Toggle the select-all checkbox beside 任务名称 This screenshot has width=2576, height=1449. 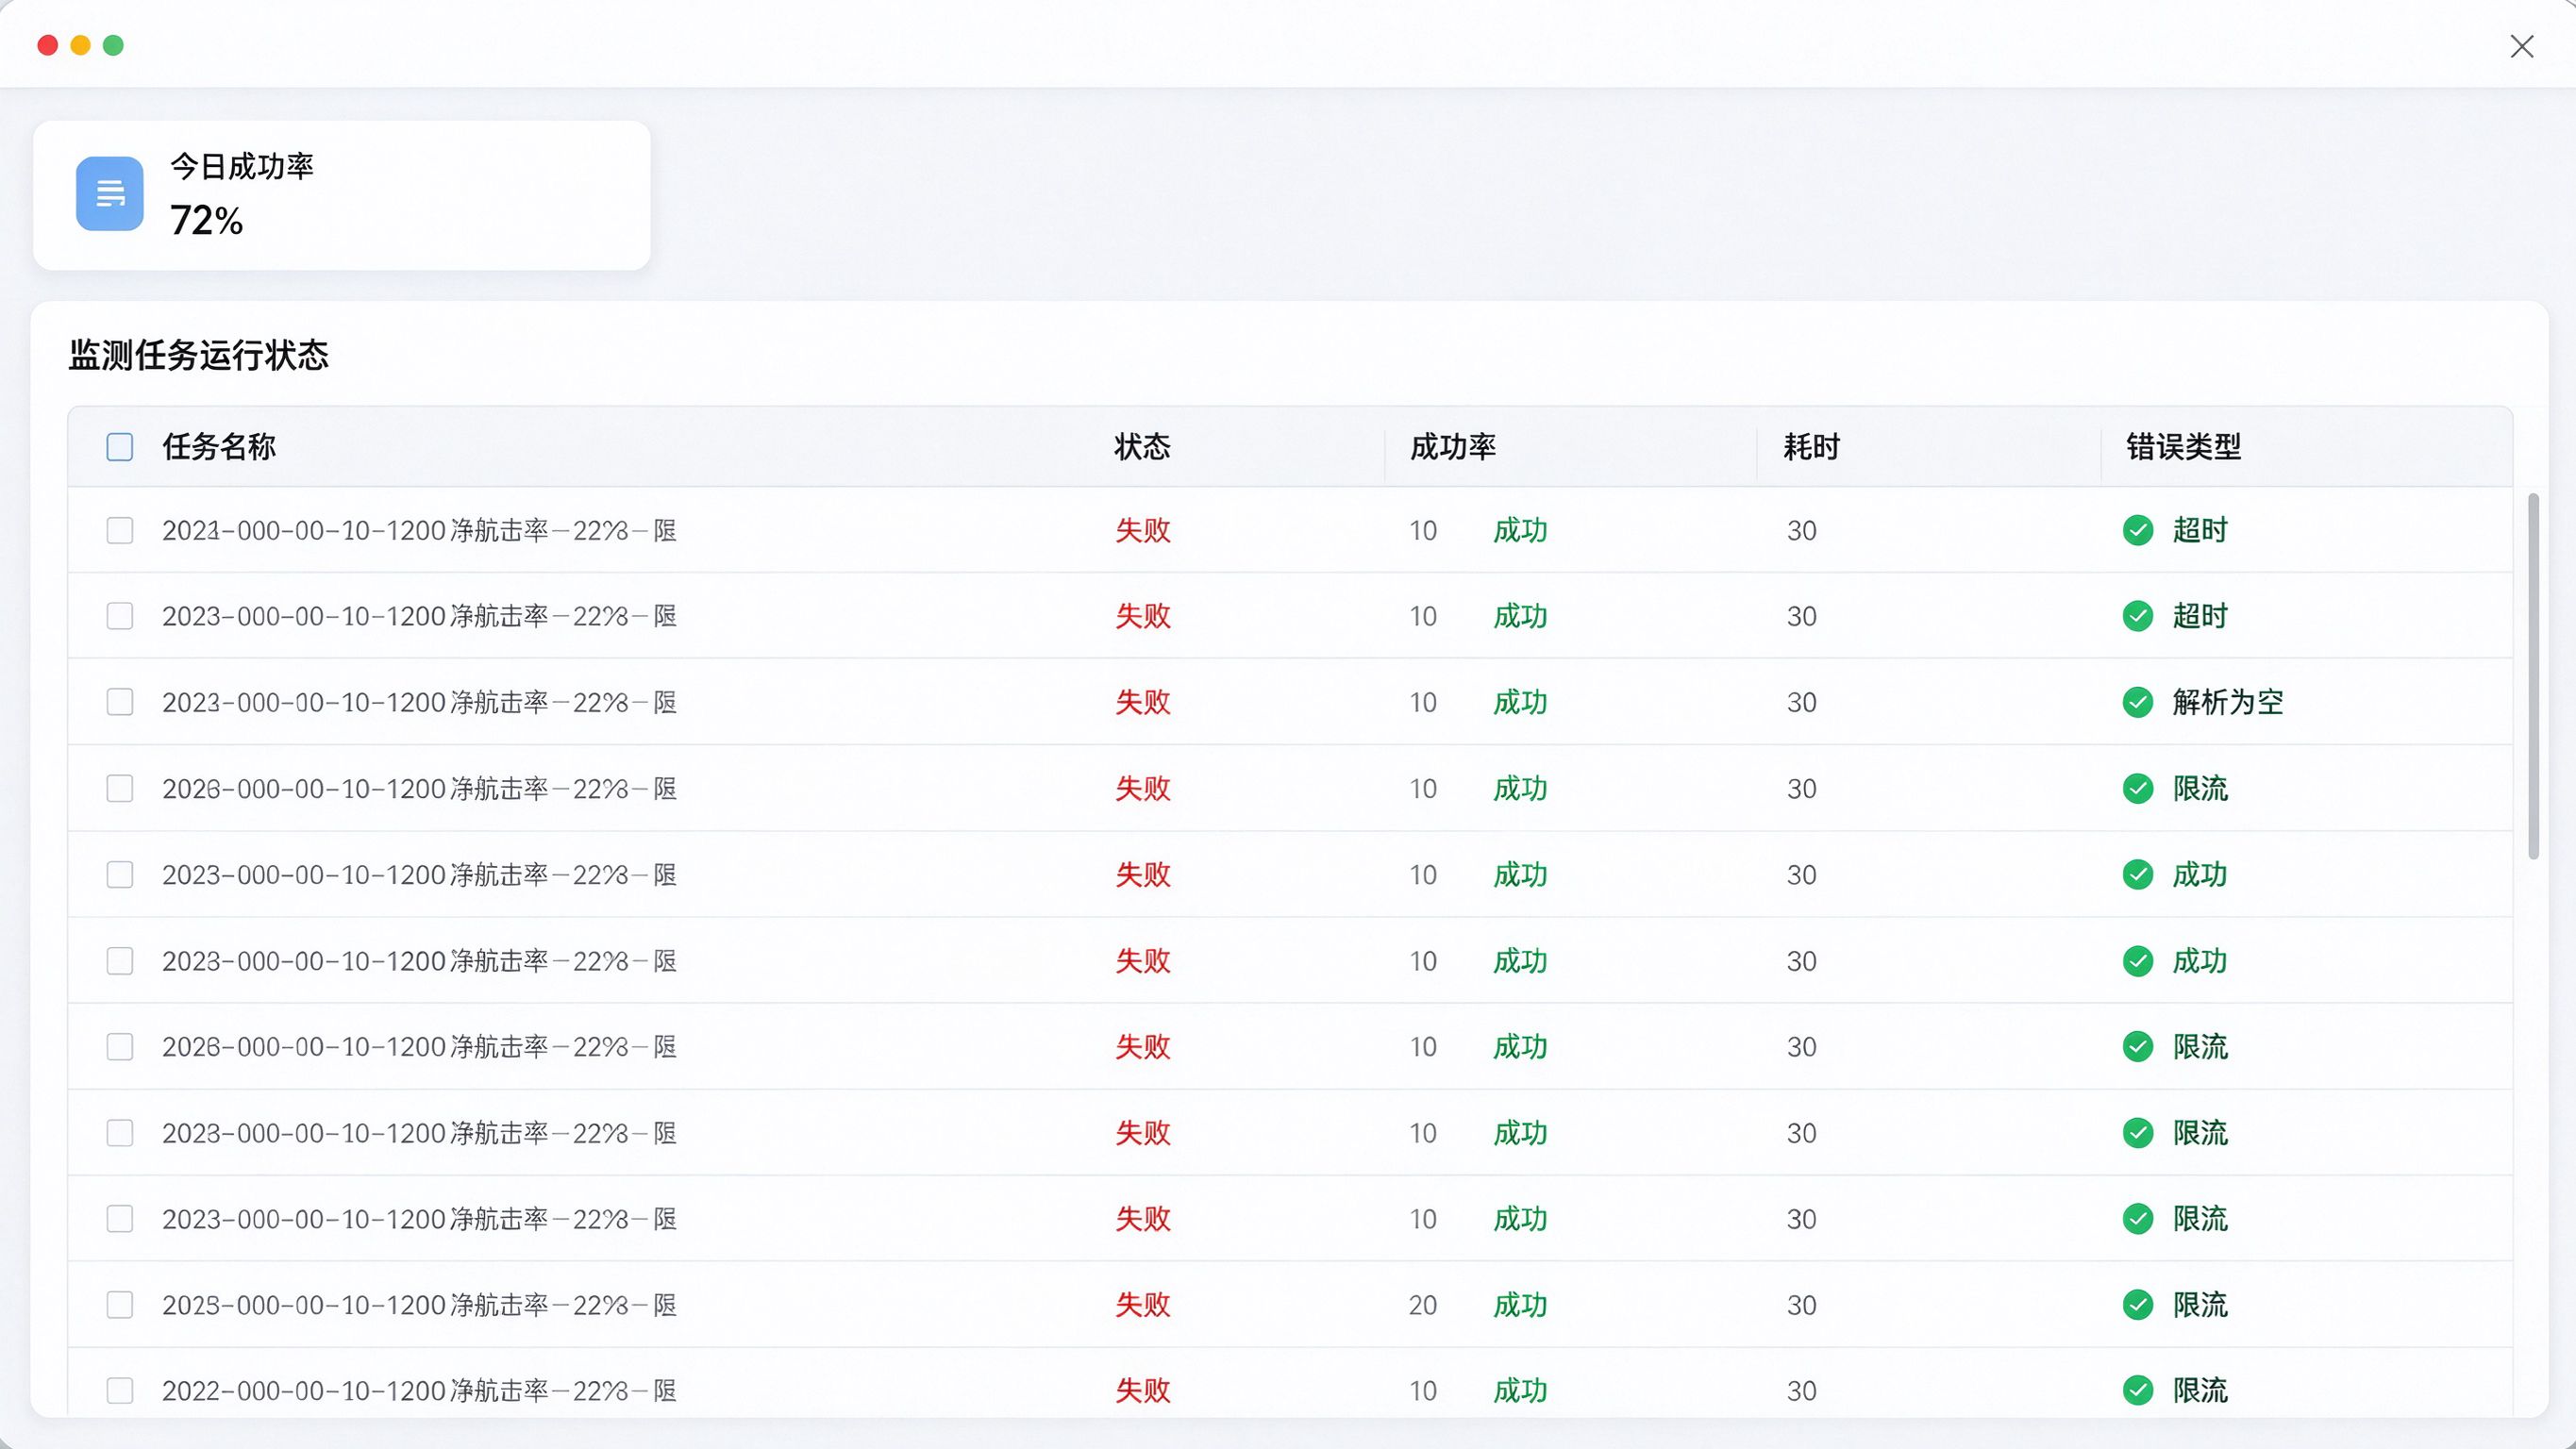pyautogui.click(x=120, y=447)
